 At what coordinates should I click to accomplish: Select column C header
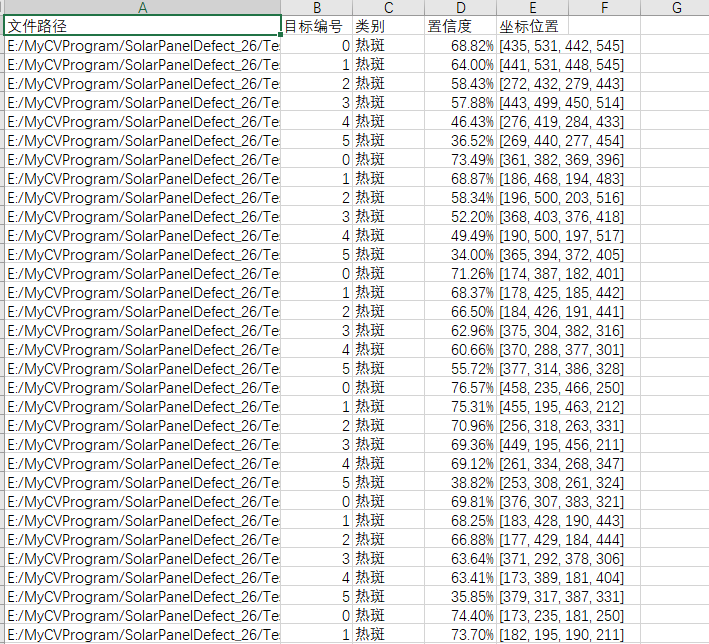coord(388,7)
